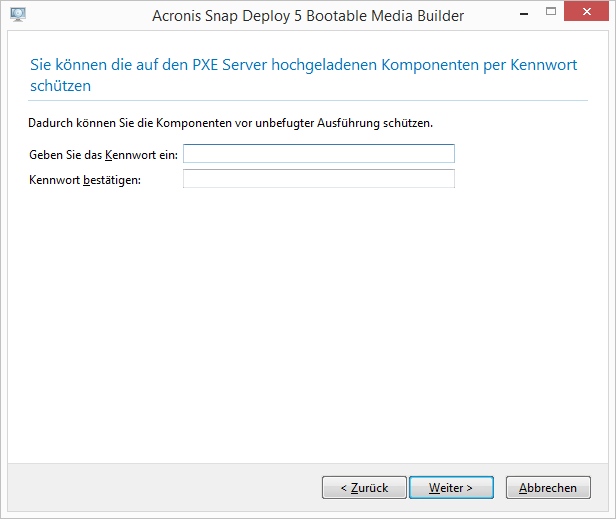Click the blue PXE Server heading text
The width and height of the screenshot is (616, 519).
[x=303, y=75]
